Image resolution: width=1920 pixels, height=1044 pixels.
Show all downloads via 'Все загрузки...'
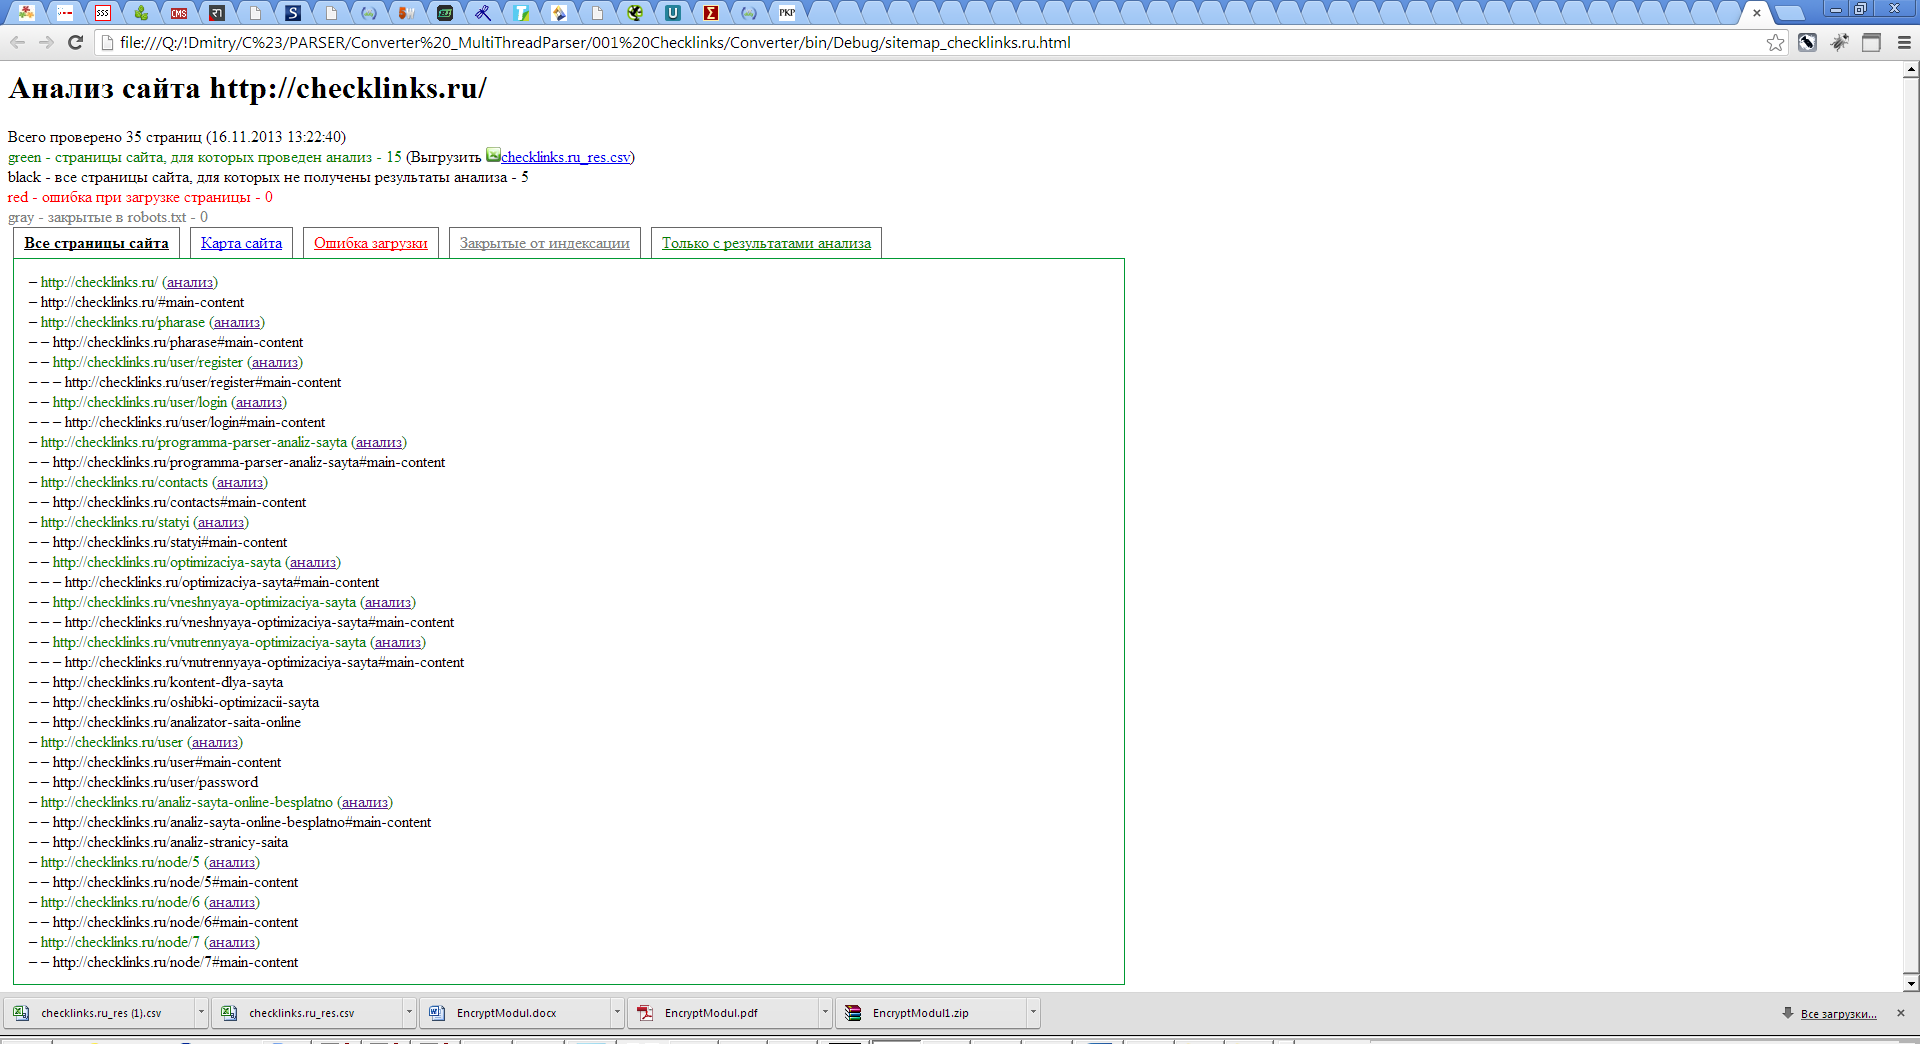(x=1838, y=1014)
